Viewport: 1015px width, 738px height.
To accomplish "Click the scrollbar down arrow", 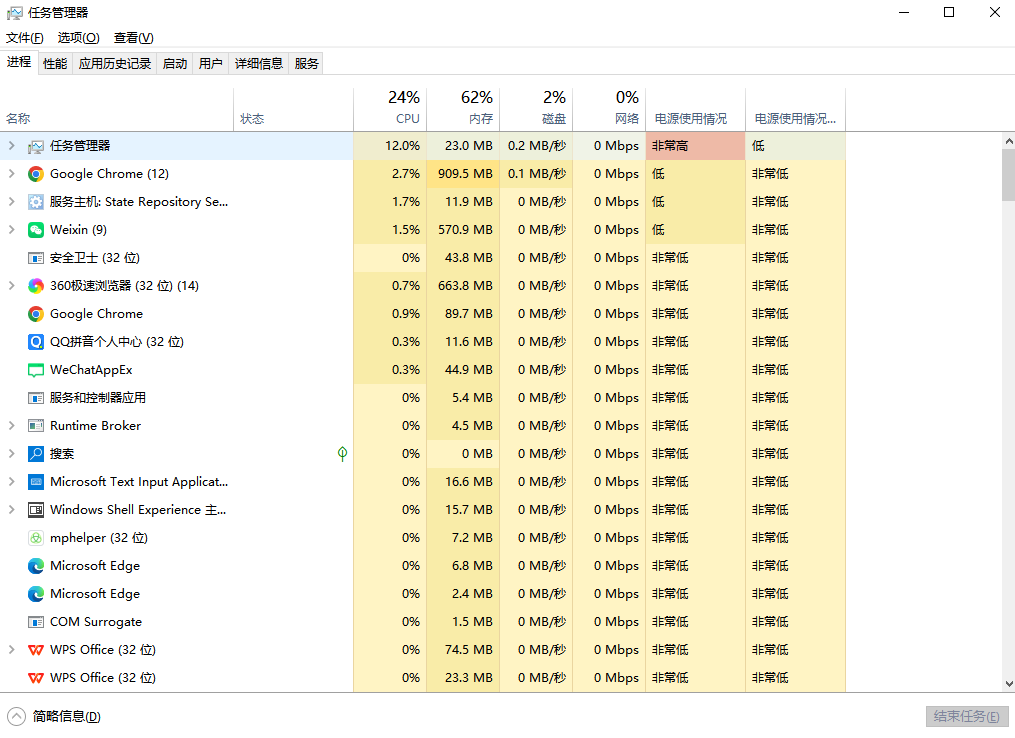I will pos(1009,684).
